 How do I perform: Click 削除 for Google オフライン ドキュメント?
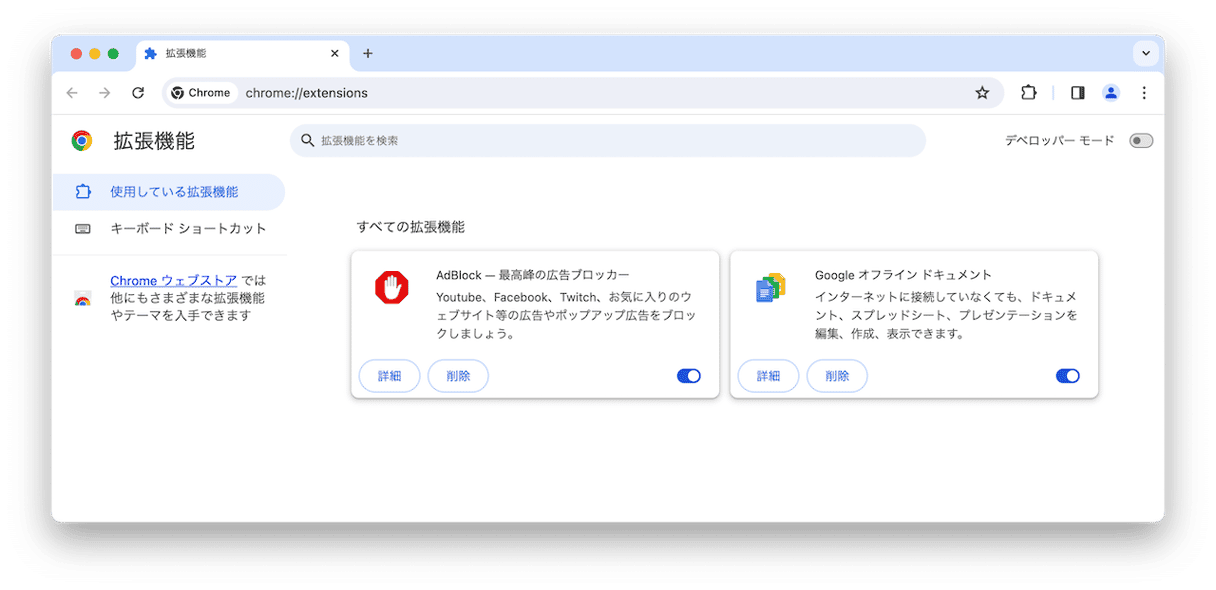837,376
